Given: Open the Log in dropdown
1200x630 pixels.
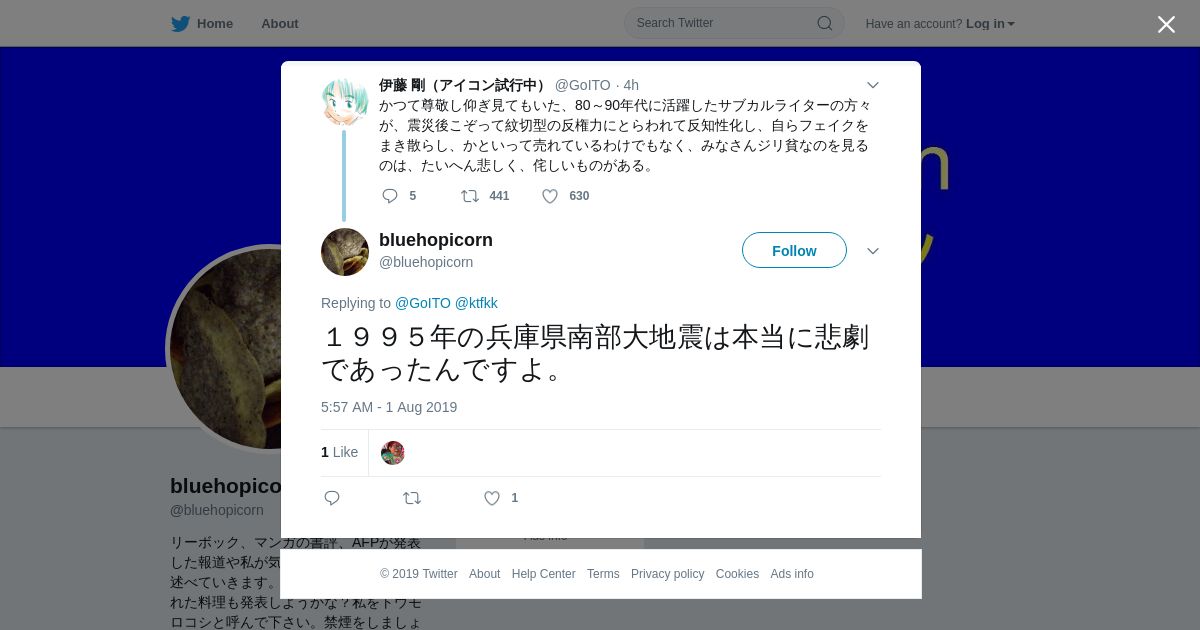Looking at the screenshot, I should 990,24.
